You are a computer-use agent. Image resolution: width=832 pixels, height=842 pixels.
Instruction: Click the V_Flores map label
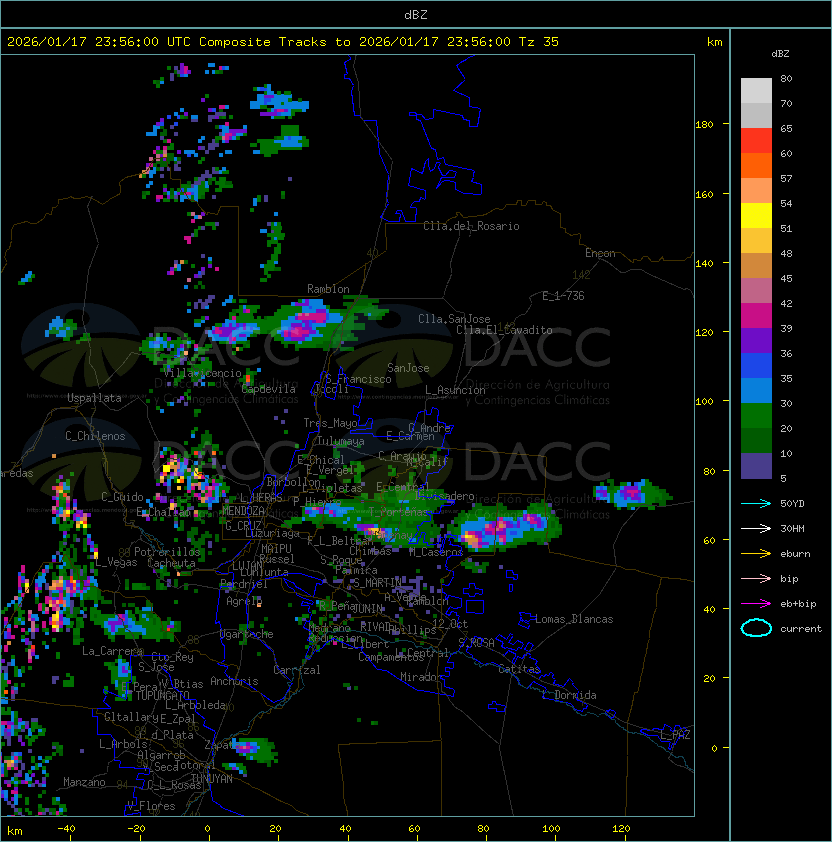[151, 806]
